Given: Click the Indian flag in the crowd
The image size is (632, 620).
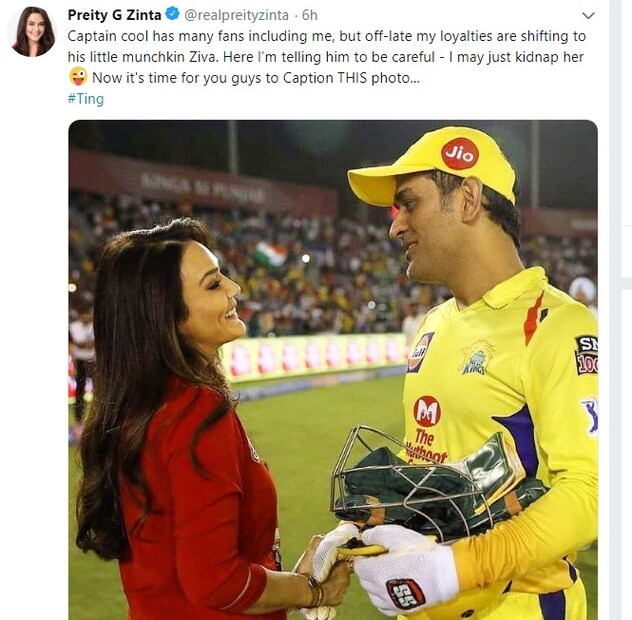Looking at the screenshot, I should [271, 254].
